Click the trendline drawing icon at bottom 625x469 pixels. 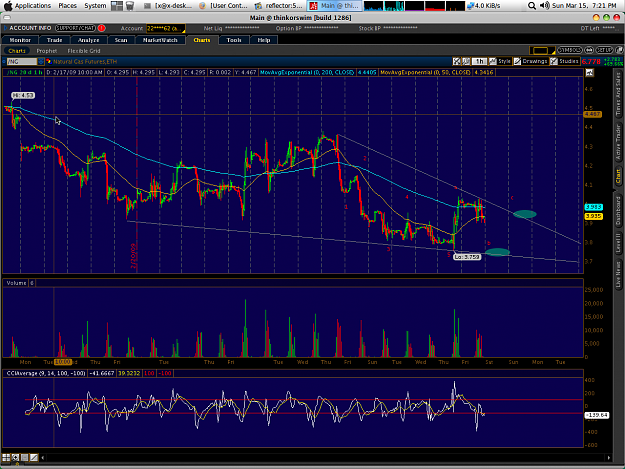[34, 457]
